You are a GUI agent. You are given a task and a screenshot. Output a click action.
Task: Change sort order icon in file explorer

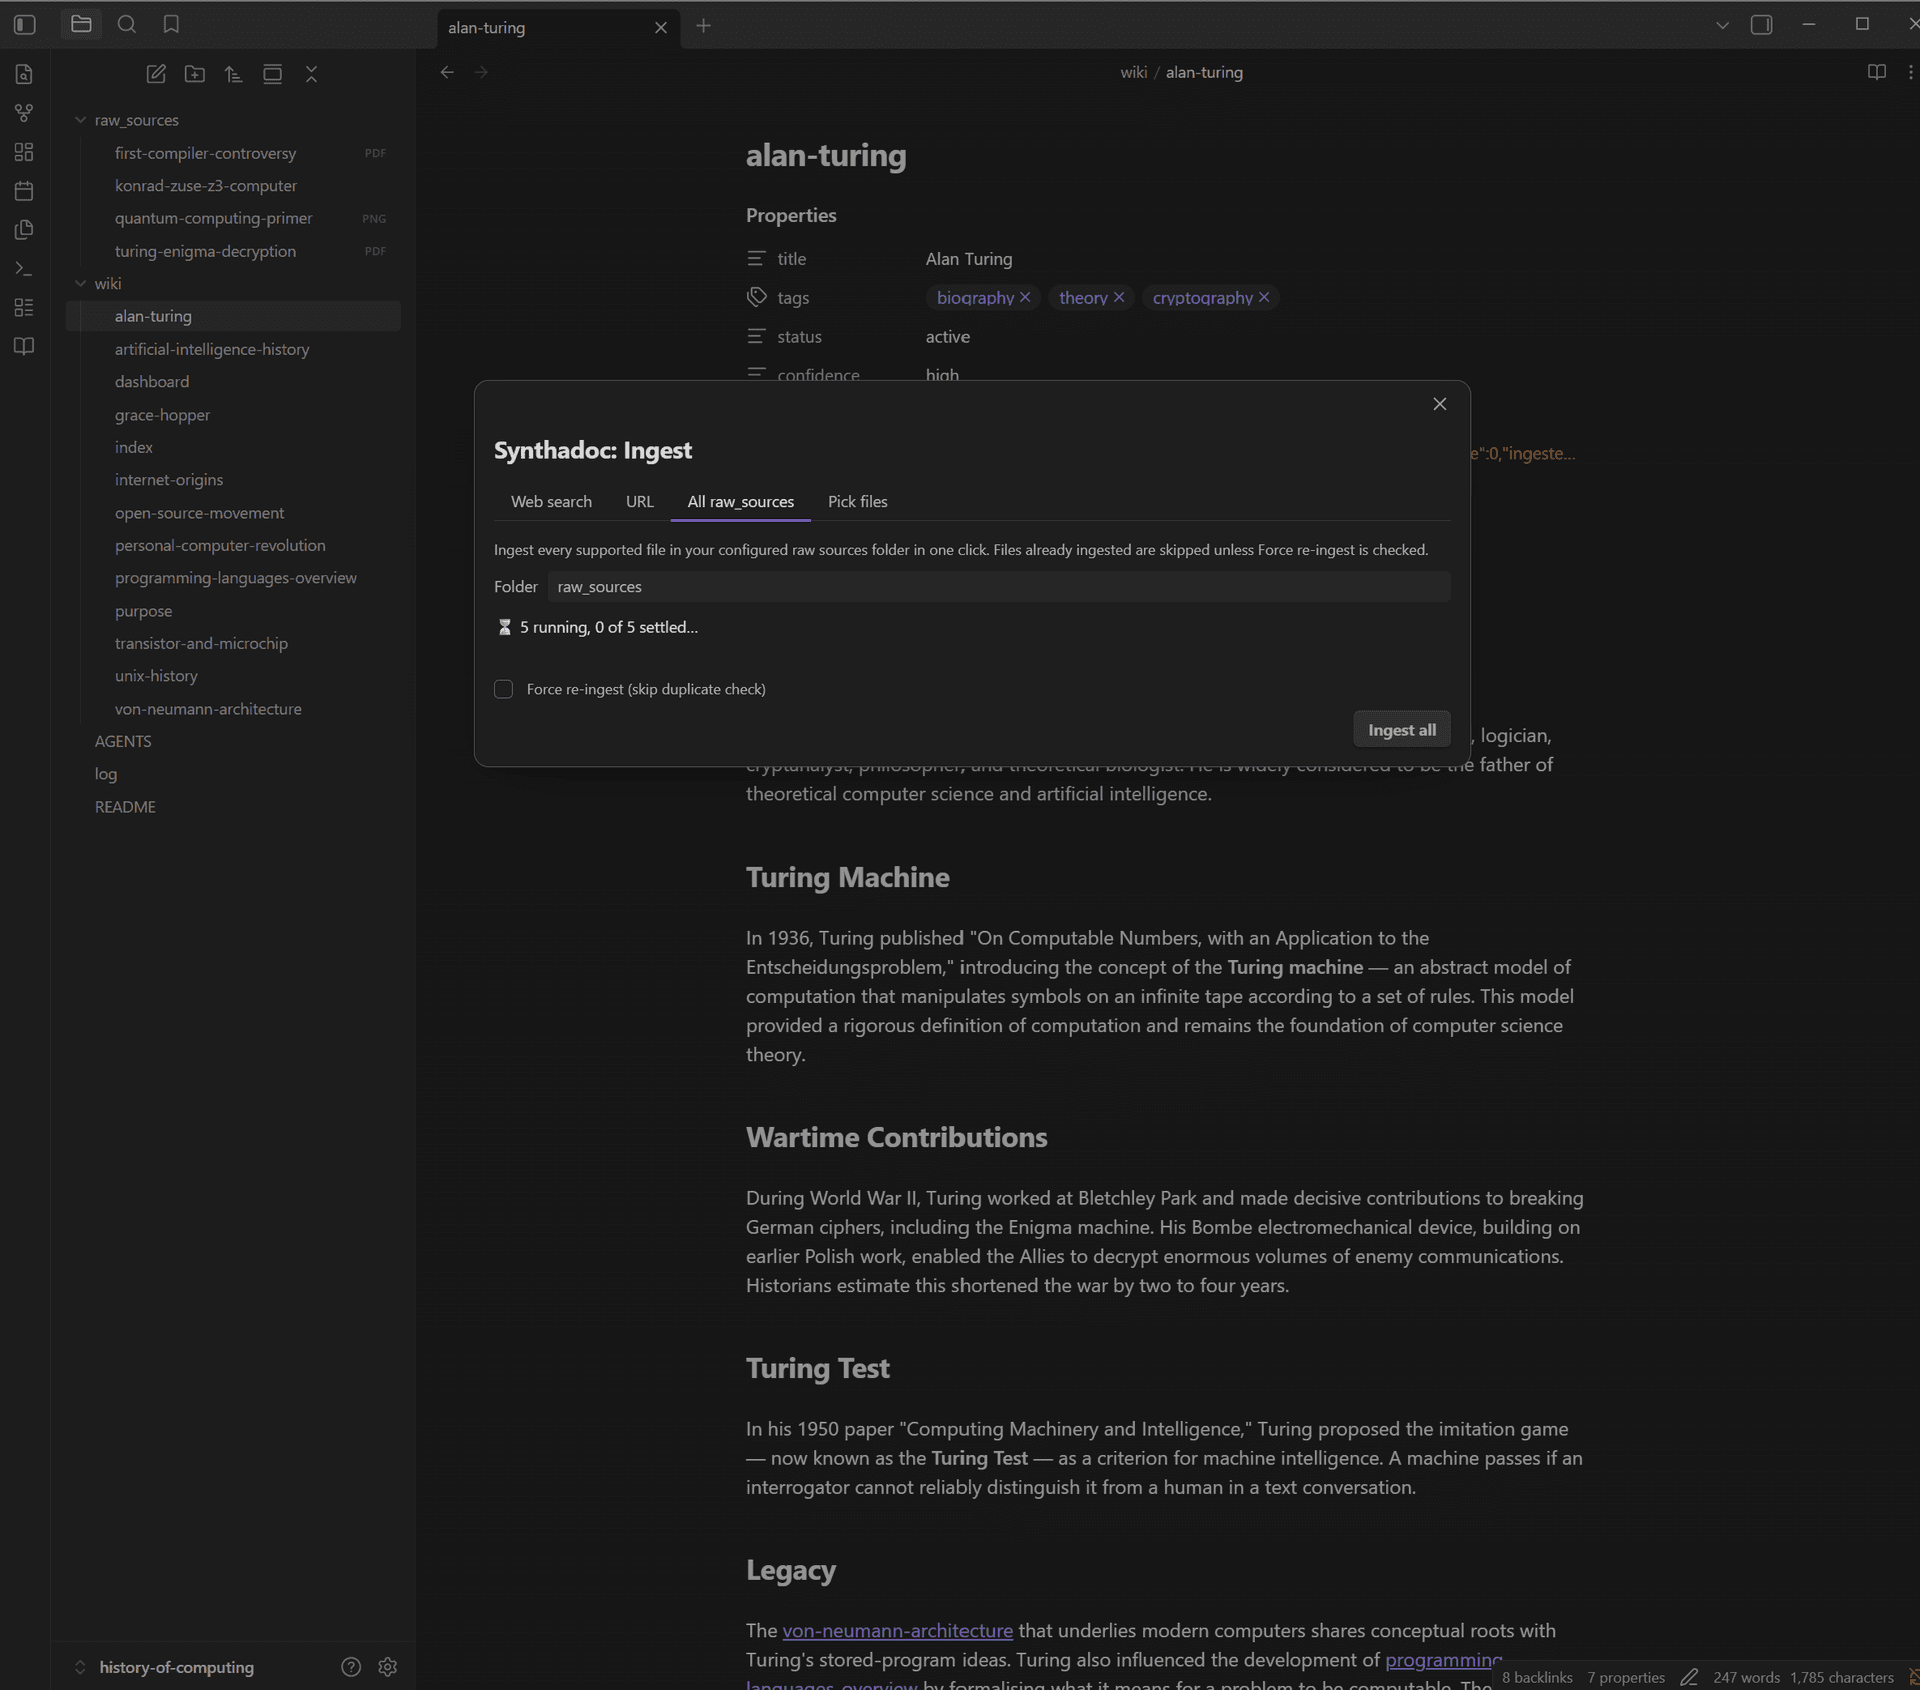[x=234, y=74]
